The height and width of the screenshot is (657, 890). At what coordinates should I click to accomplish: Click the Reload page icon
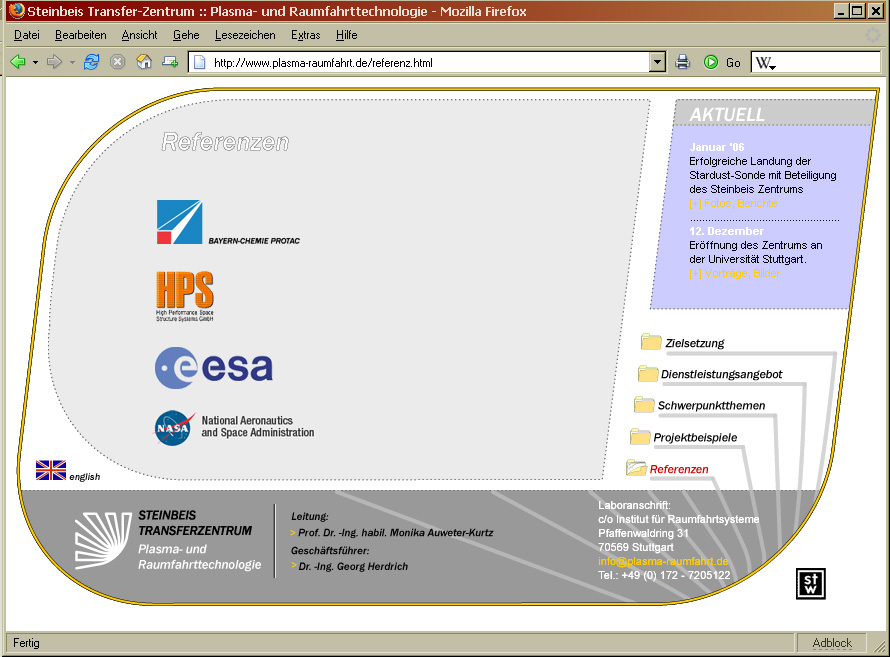(92, 62)
